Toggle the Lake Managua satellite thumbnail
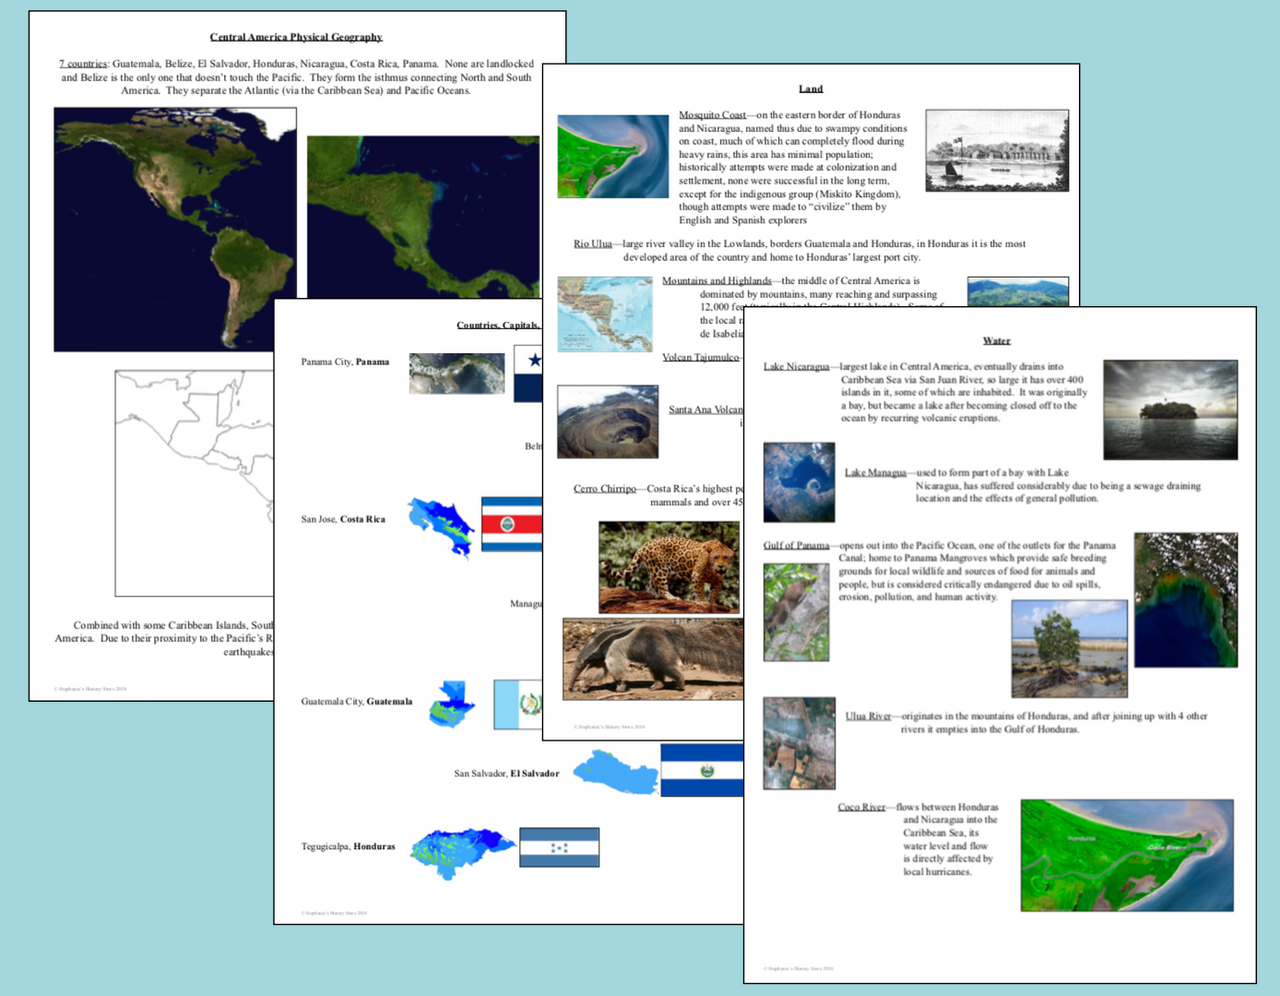Image resolution: width=1280 pixels, height=996 pixels. point(799,482)
